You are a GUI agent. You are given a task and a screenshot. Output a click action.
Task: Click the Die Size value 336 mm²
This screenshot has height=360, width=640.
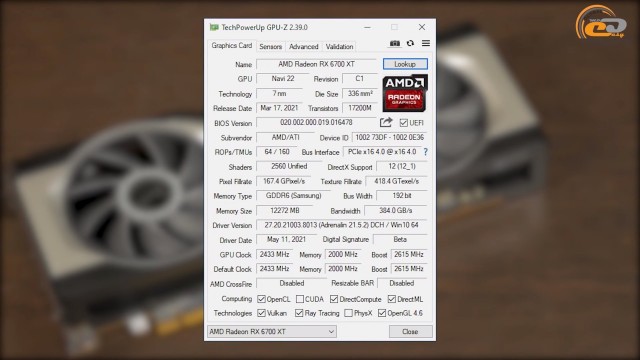click(360, 93)
